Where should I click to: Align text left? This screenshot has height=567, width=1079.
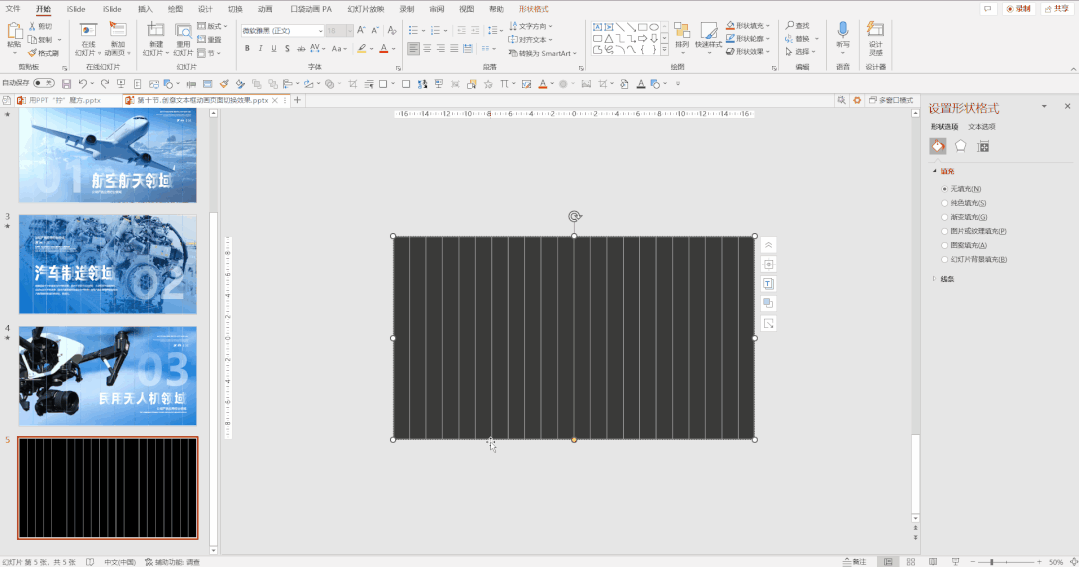[413, 49]
